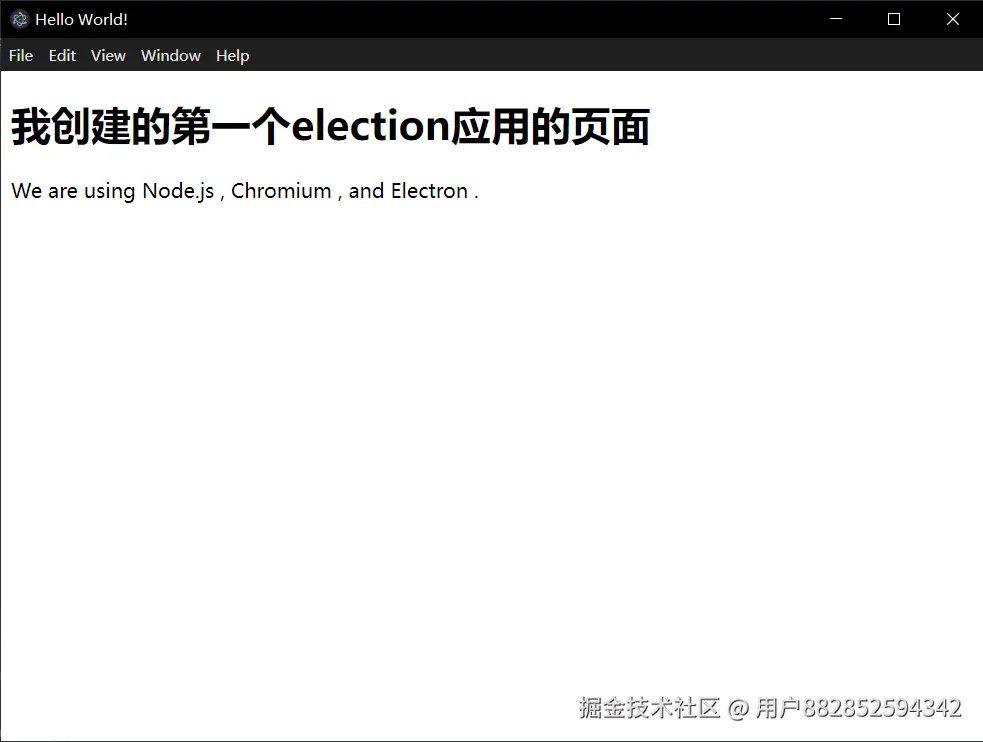Close the Hello World window
The image size is (983, 742).
[x=953, y=19]
